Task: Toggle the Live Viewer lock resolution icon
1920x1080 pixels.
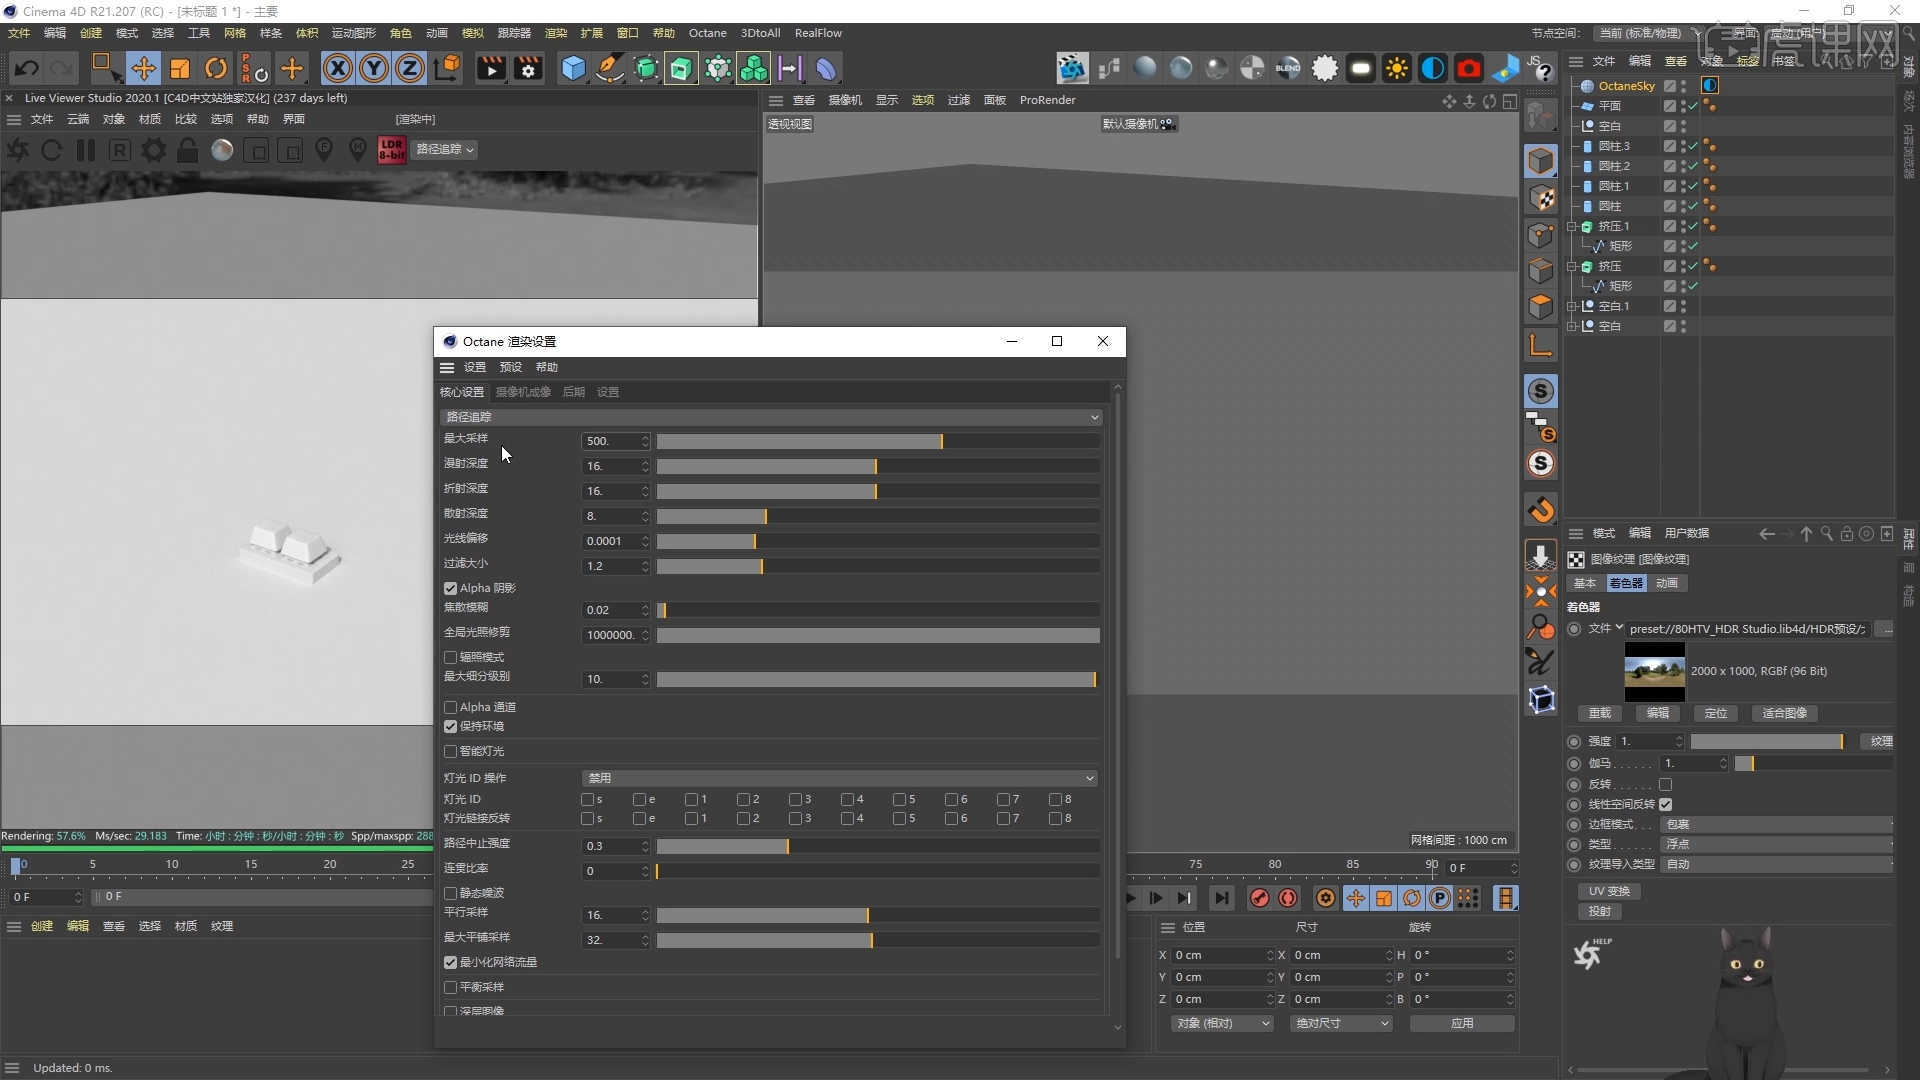Action: pos(187,150)
